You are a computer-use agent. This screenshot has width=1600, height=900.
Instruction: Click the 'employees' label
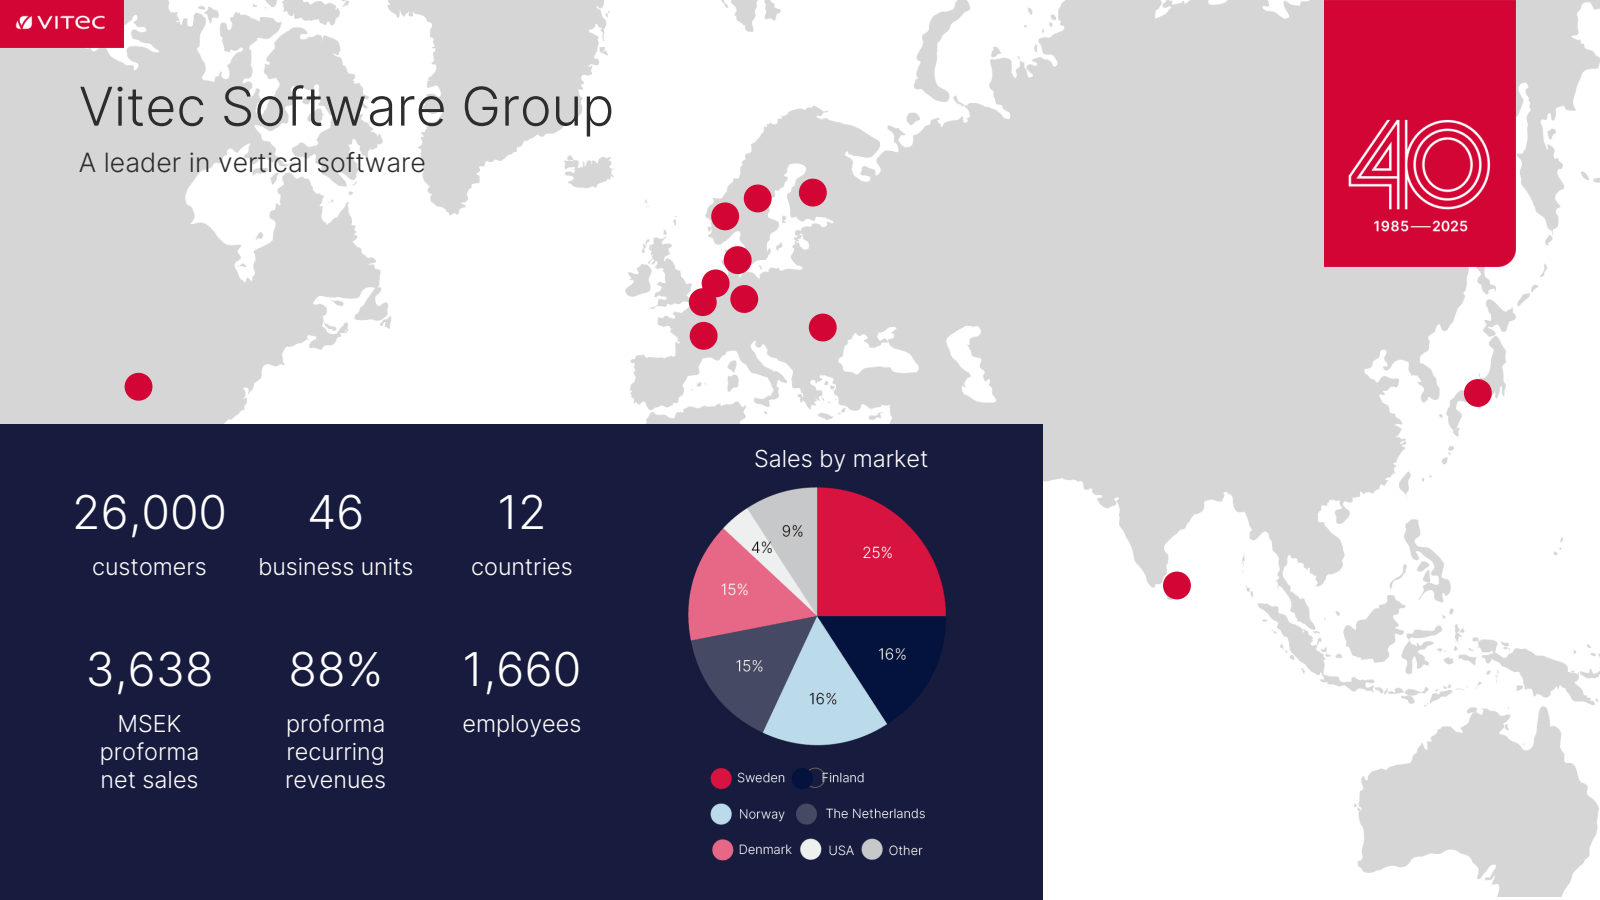pyautogui.click(x=521, y=725)
